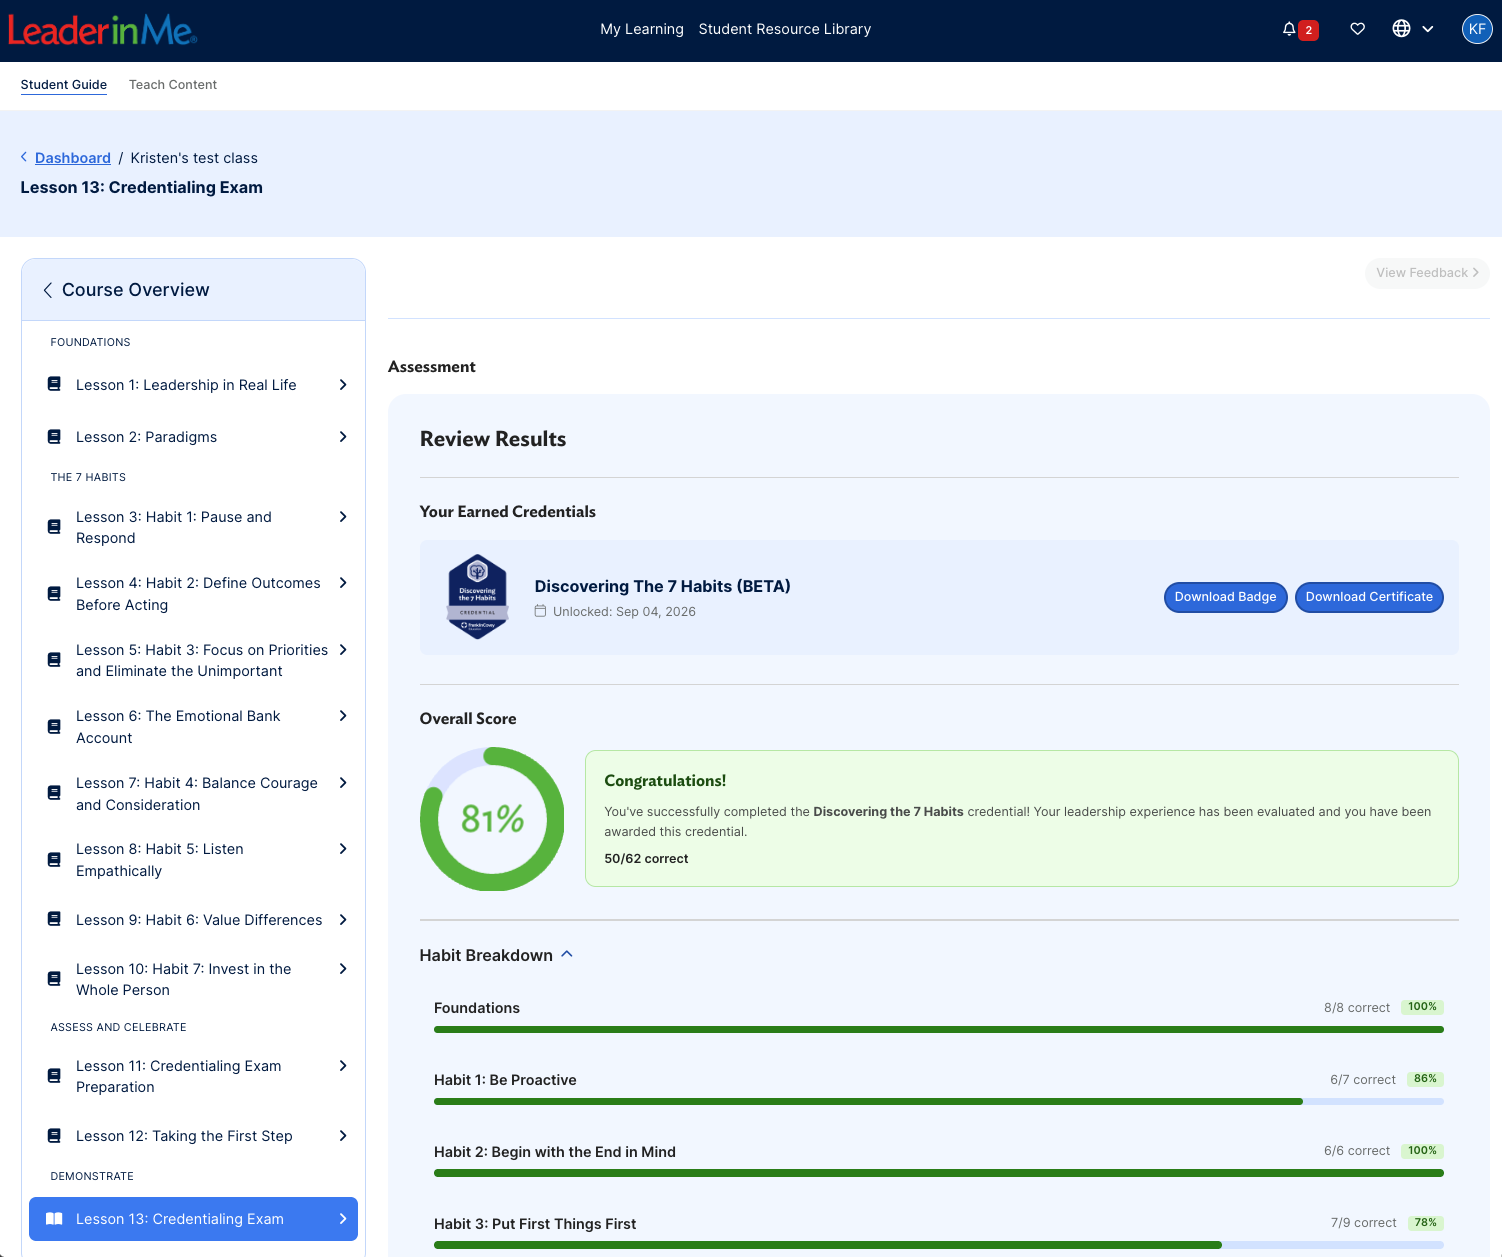Click the Habit 1: Be Proactive progress bar
This screenshot has width=1502, height=1257.
tap(939, 1101)
